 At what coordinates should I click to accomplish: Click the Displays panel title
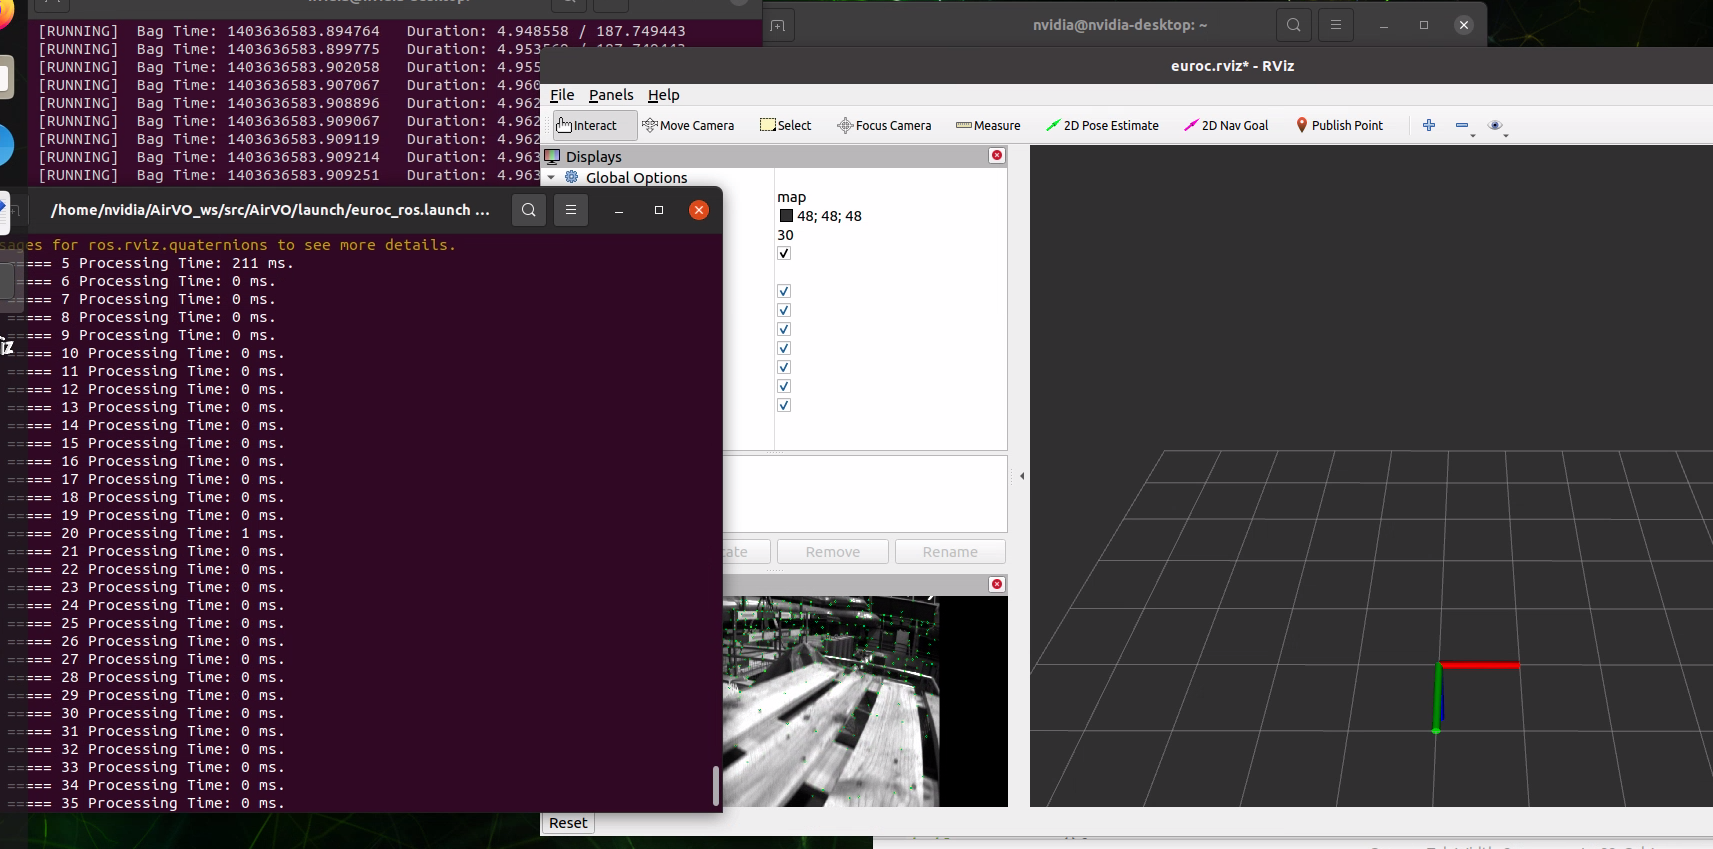(594, 156)
